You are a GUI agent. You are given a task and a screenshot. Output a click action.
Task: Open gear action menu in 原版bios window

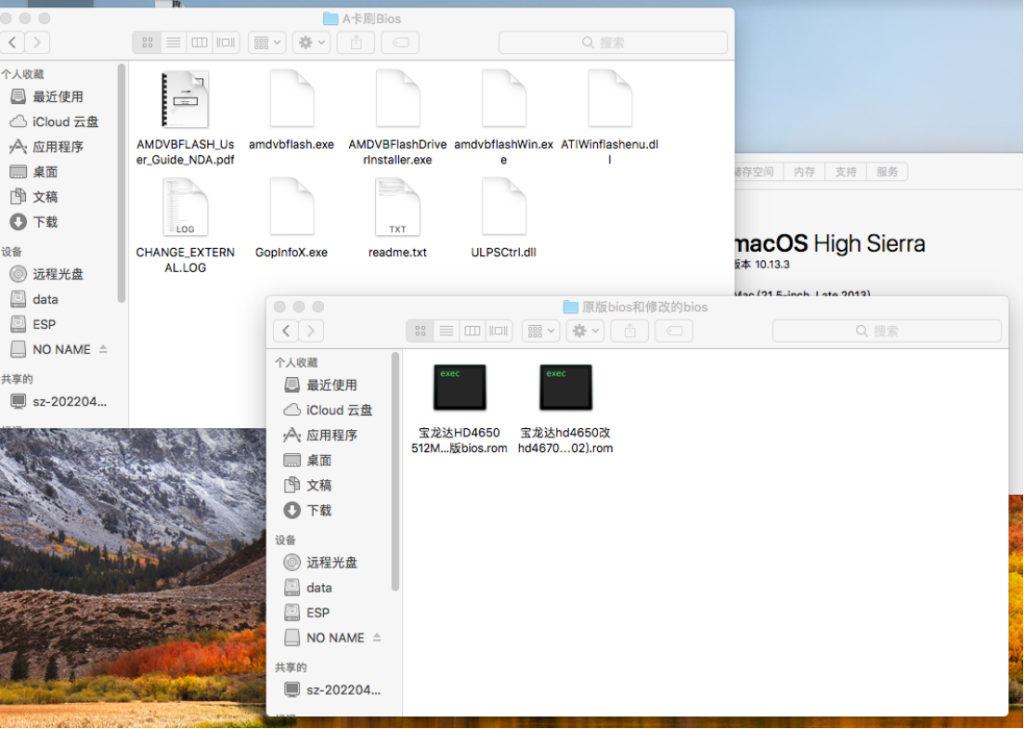coord(584,331)
